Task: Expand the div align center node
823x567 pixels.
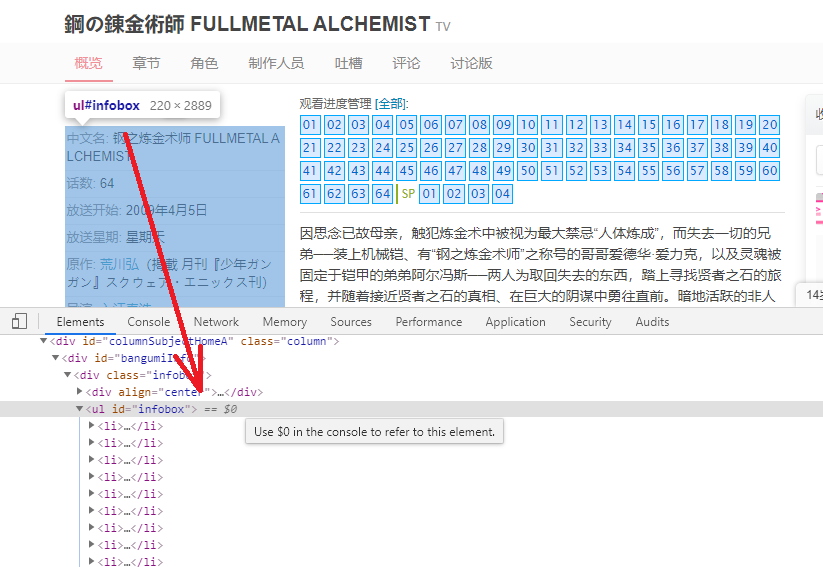Action: click(80, 392)
